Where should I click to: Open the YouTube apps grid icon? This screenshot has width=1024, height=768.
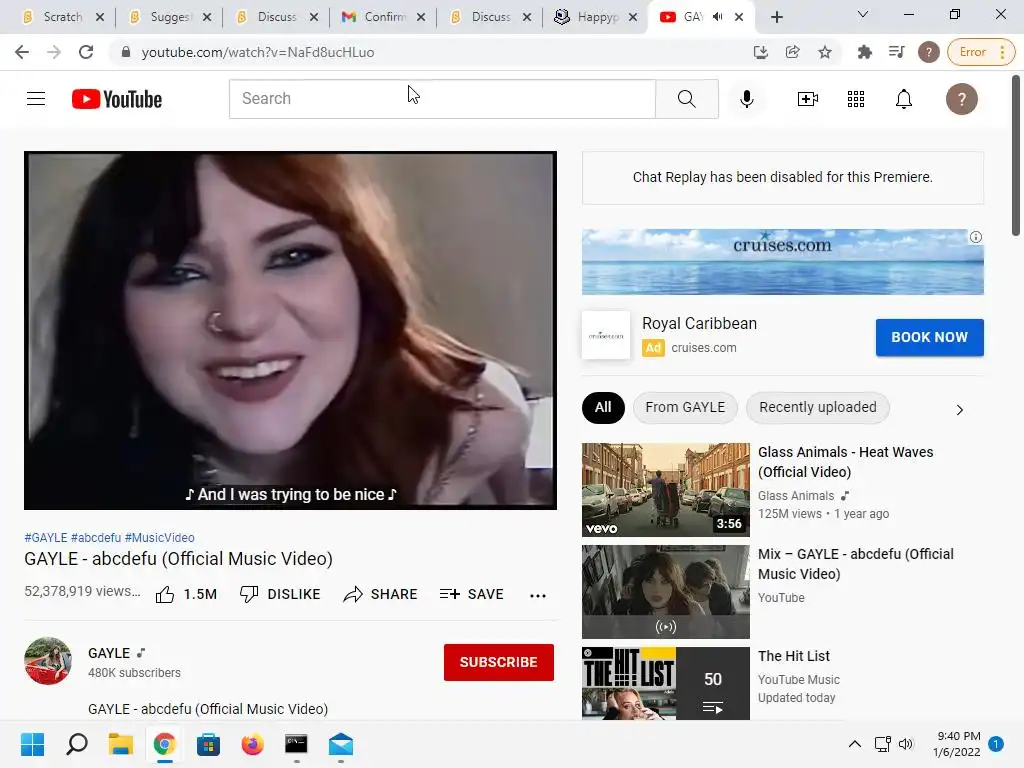point(856,99)
